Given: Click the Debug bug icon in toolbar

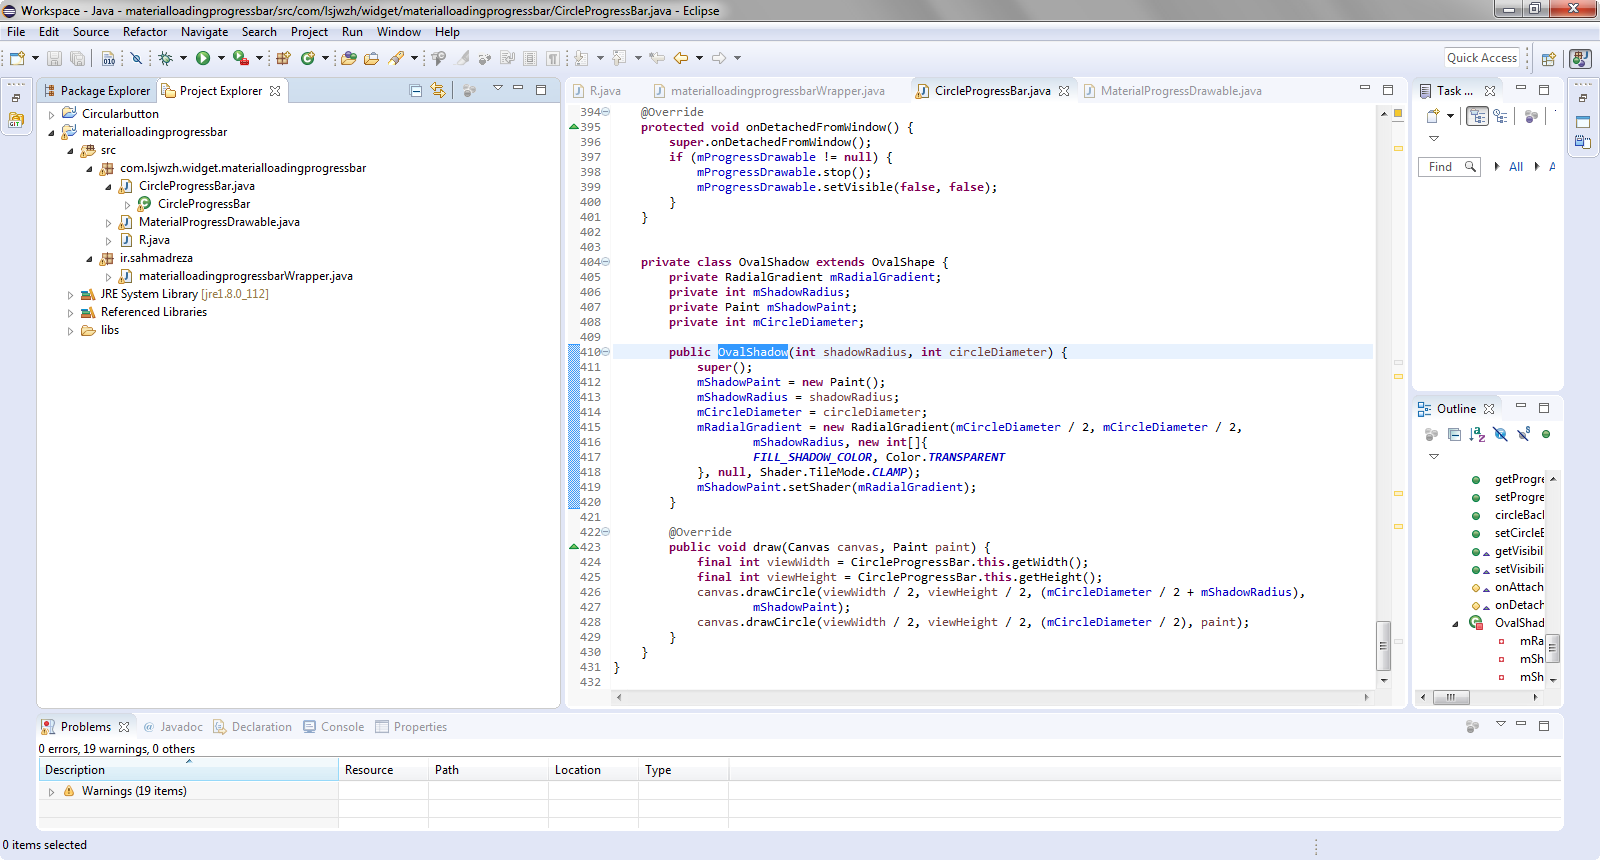Looking at the screenshot, I should pos(165,58).
